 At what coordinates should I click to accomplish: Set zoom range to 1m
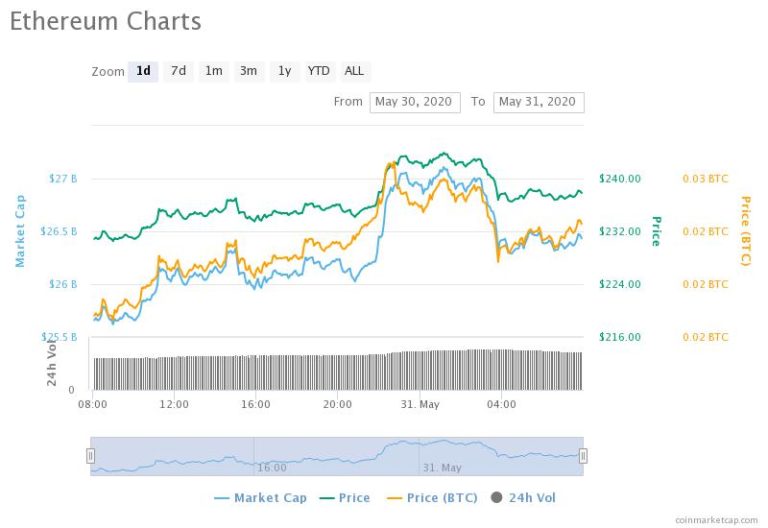[213, 71]
